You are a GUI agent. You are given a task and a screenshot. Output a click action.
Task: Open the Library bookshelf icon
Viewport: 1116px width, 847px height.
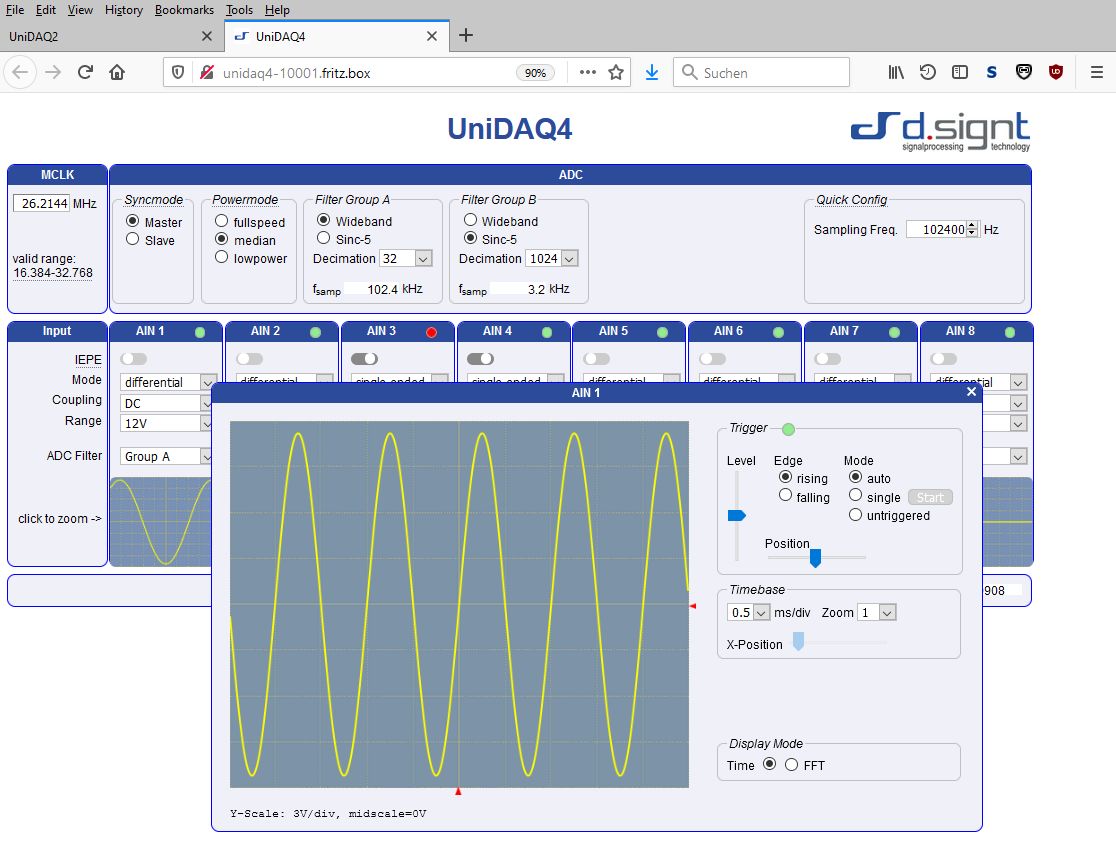click(x=896, y=73)
